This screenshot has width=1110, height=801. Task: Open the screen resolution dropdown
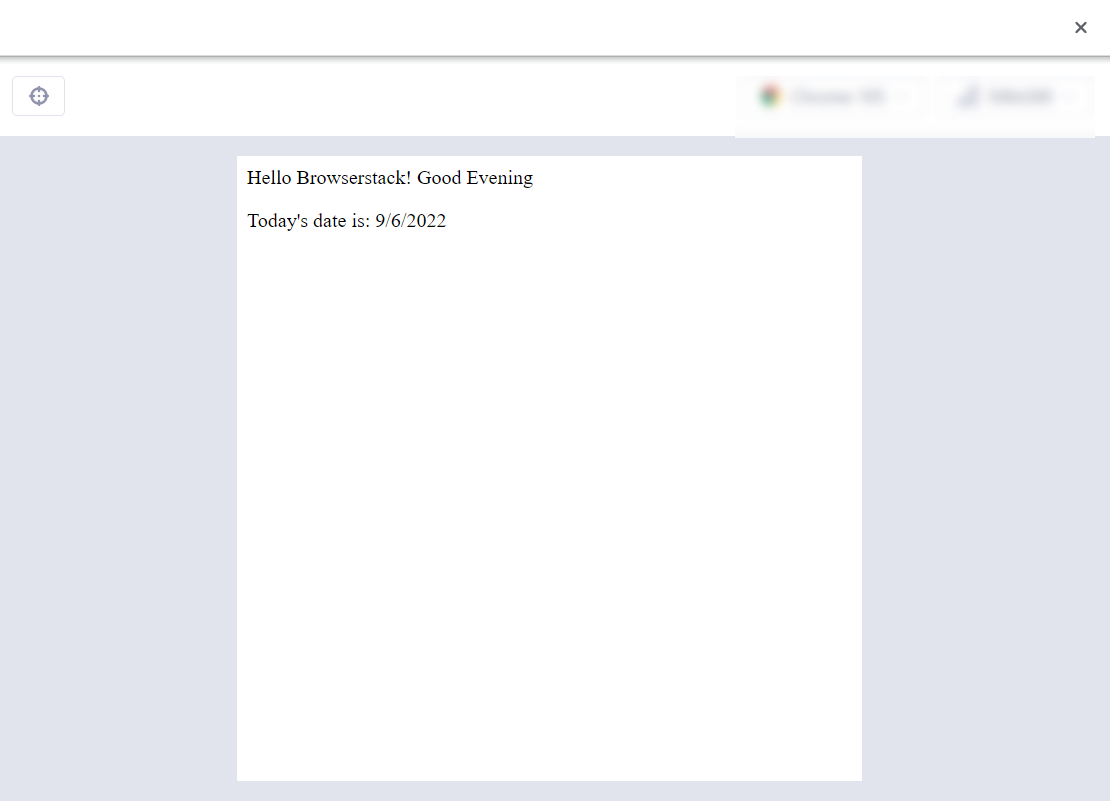[1020, 97]
